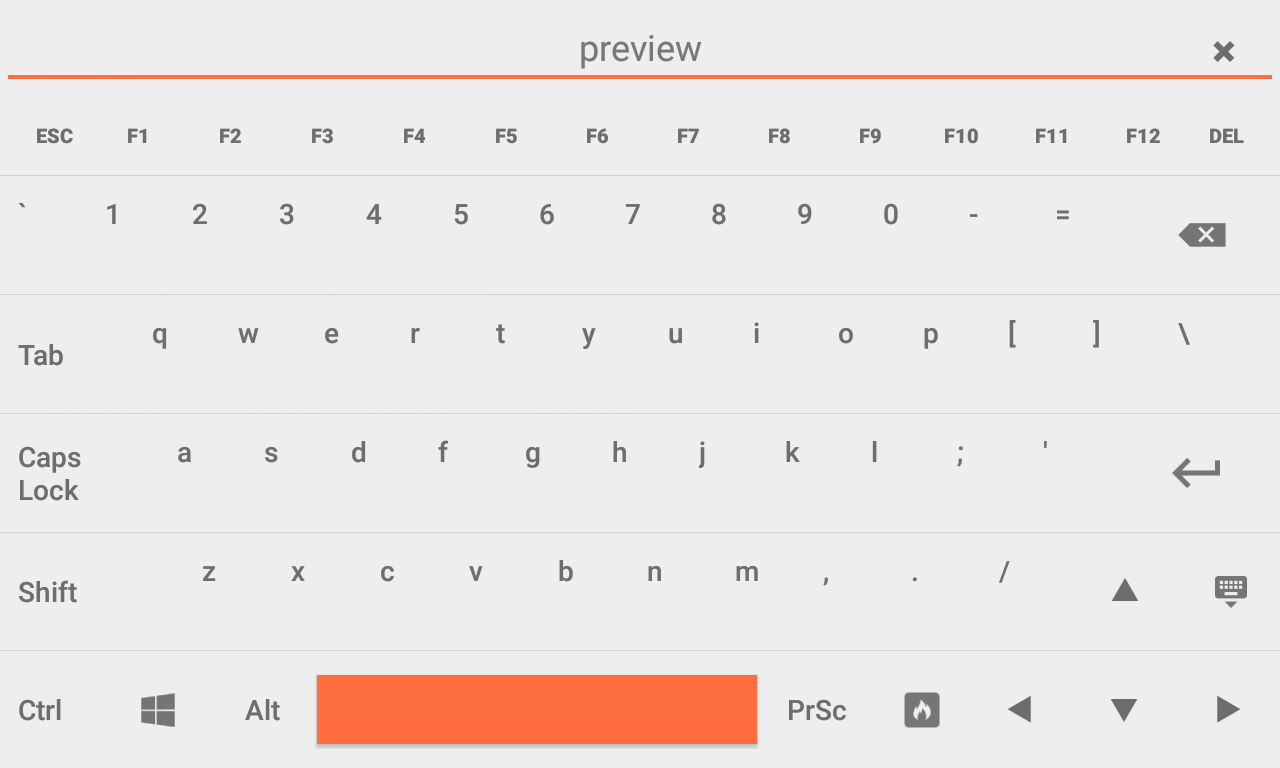The width and height of the screenshot is (1280, 768).
Task: Clear preview with the X button
Action: coord(1224,52)
